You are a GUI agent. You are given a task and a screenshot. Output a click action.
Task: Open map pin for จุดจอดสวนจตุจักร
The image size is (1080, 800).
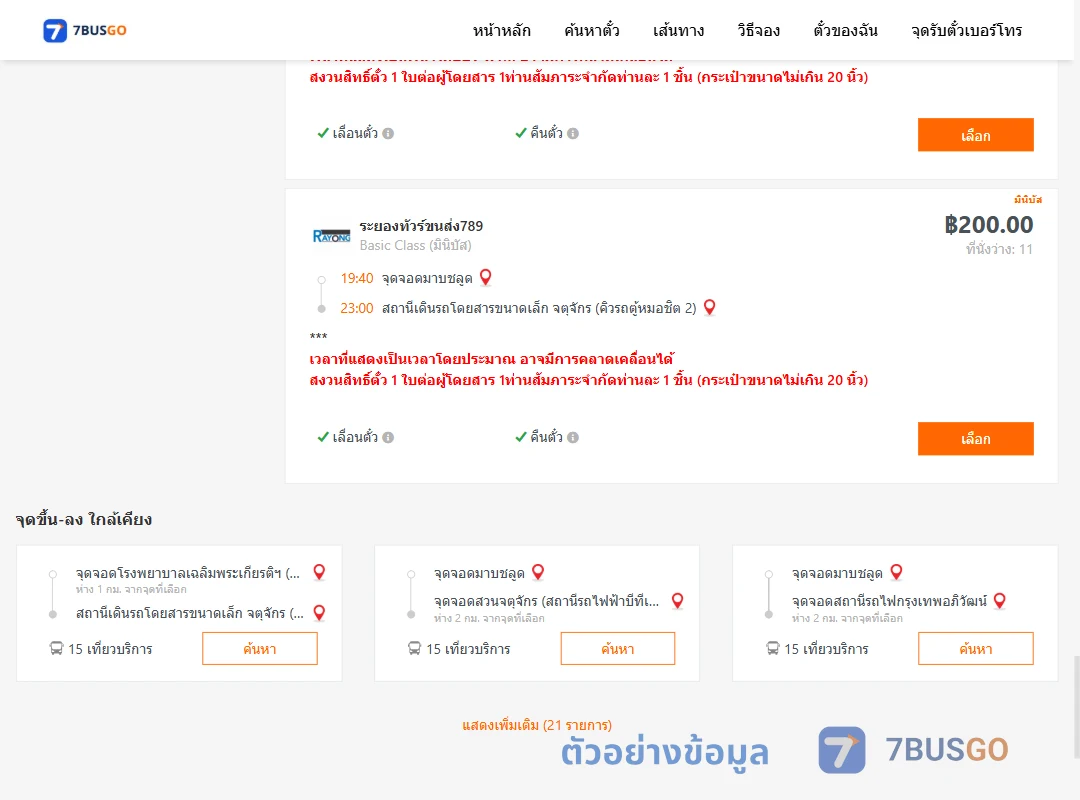[x=678, y=601]
